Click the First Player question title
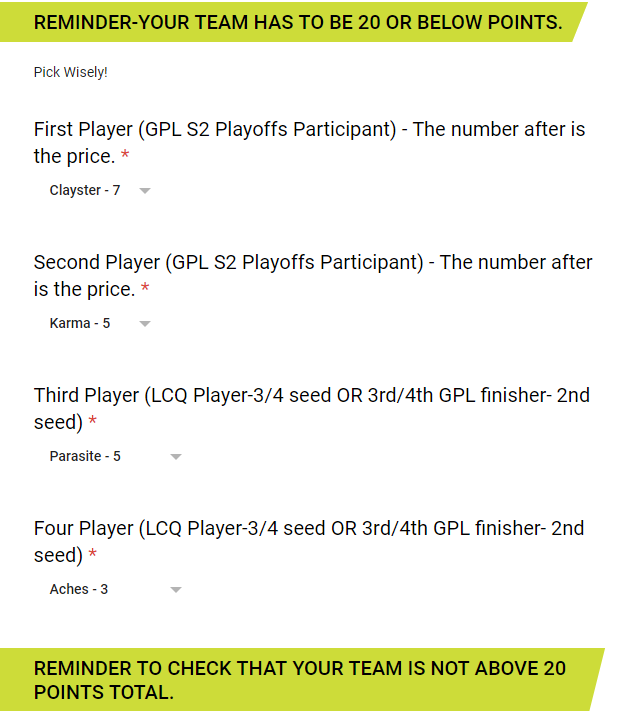 pos(309,142)
